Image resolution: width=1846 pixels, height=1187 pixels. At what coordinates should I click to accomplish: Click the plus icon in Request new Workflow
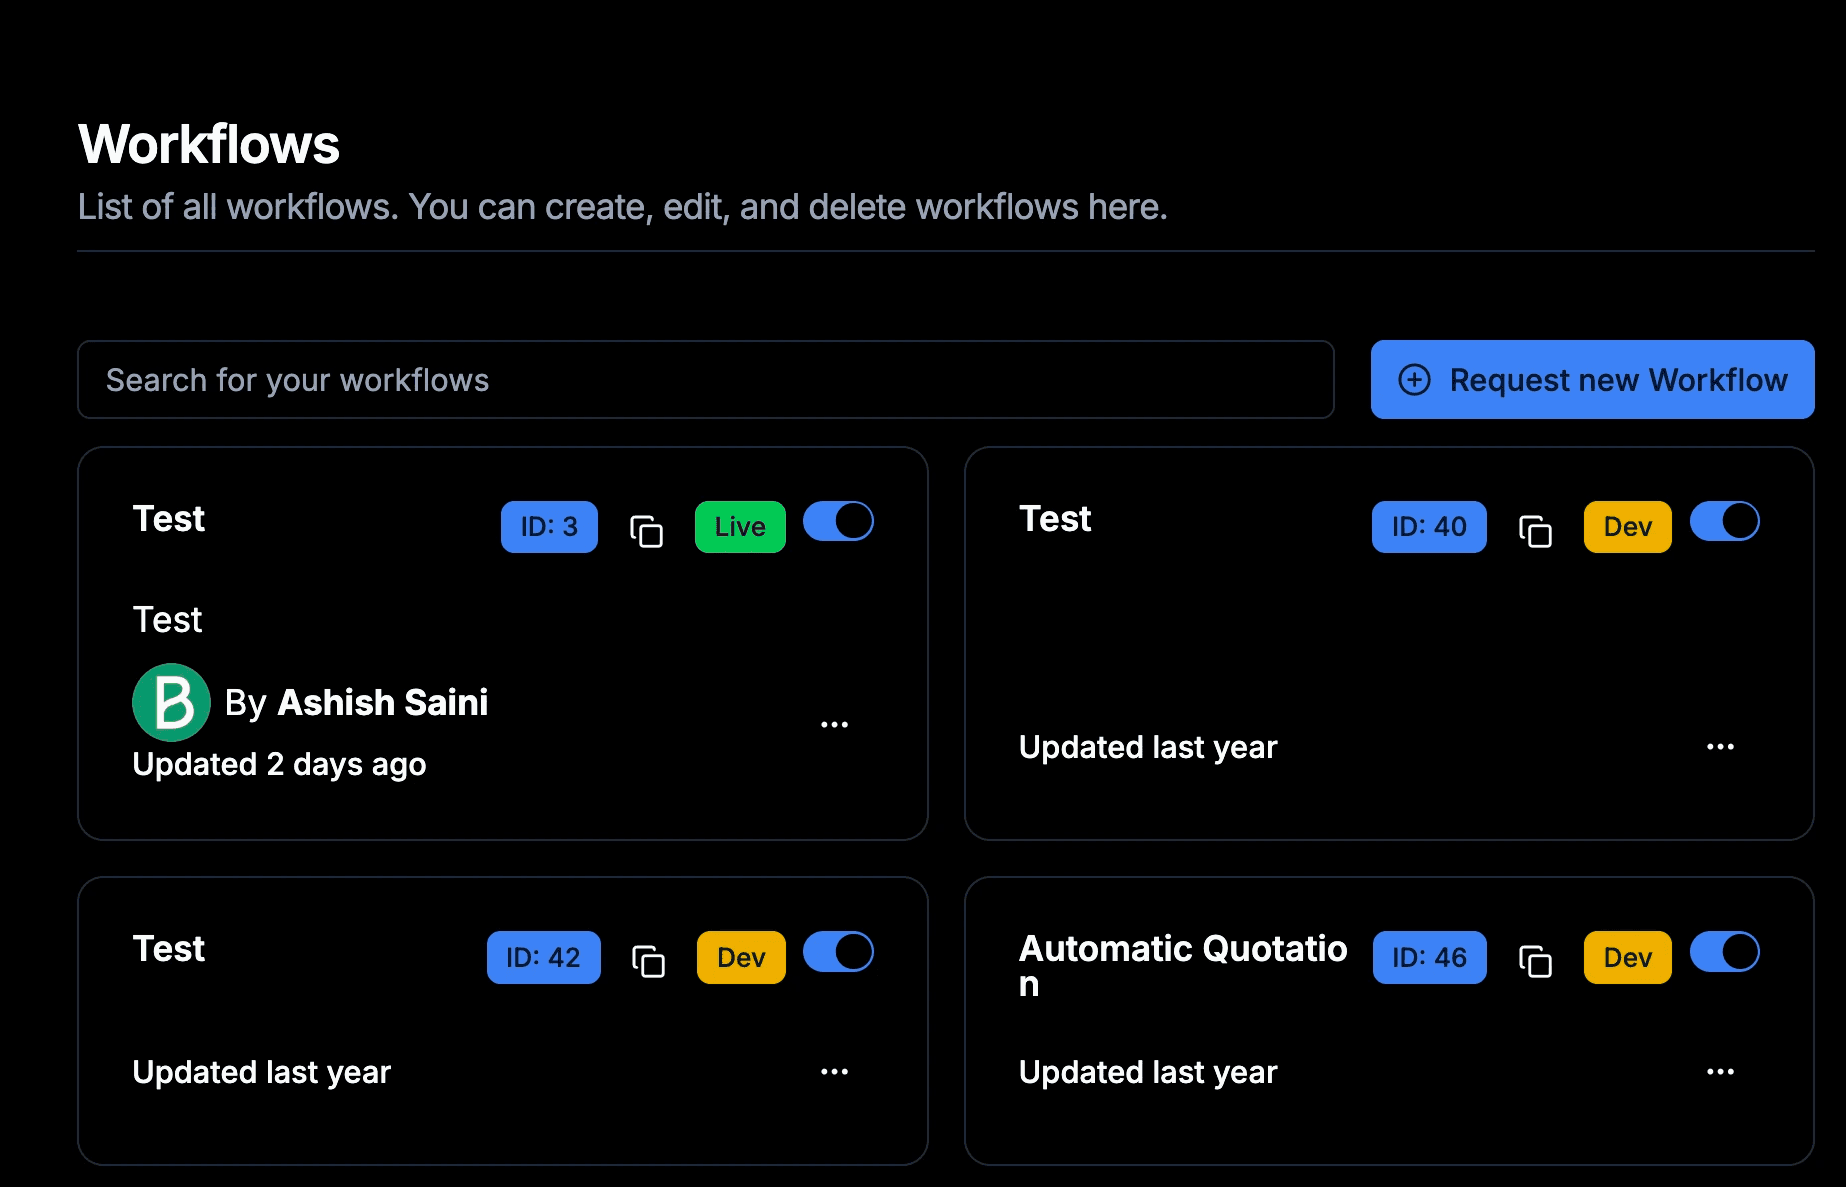(x=1414, y=380)
